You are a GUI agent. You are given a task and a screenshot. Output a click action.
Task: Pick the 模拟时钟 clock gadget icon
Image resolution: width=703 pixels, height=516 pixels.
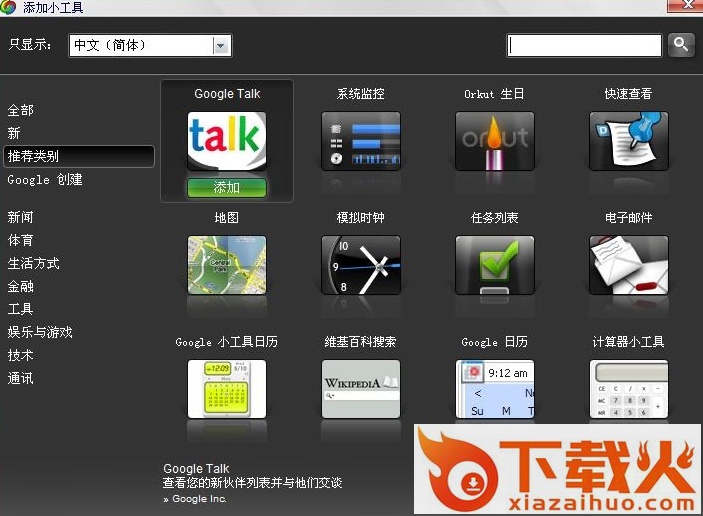tap(361, 265)
